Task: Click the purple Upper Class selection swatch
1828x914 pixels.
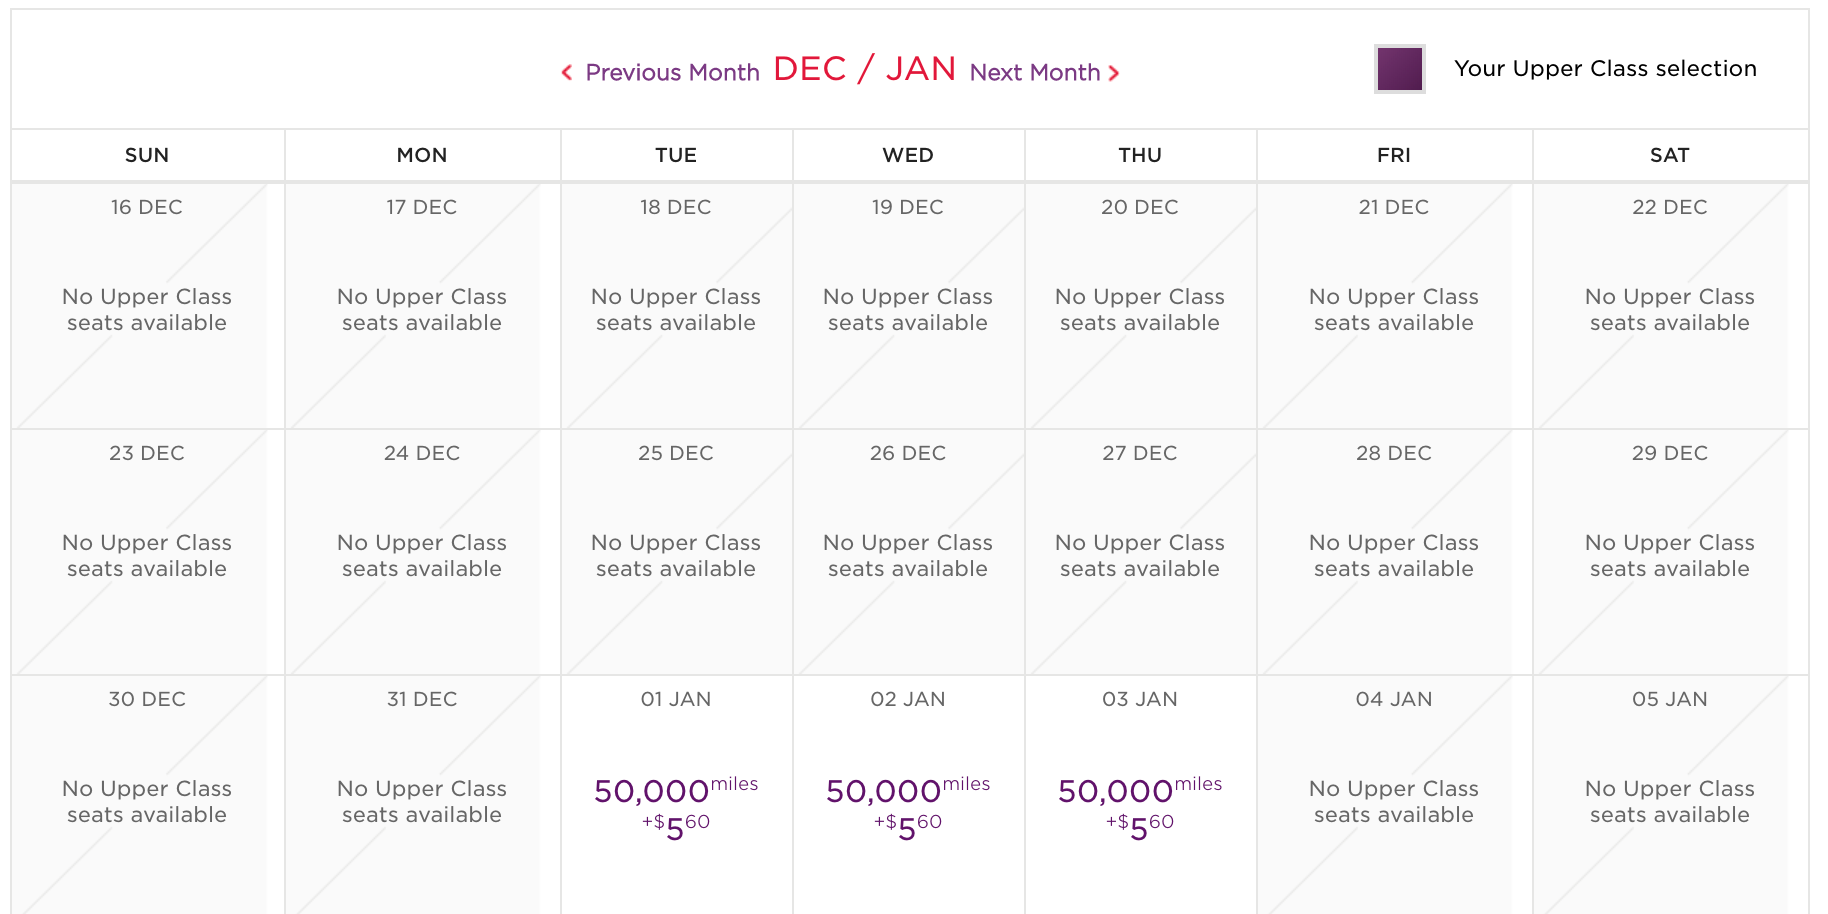Action: point(1399,69)
